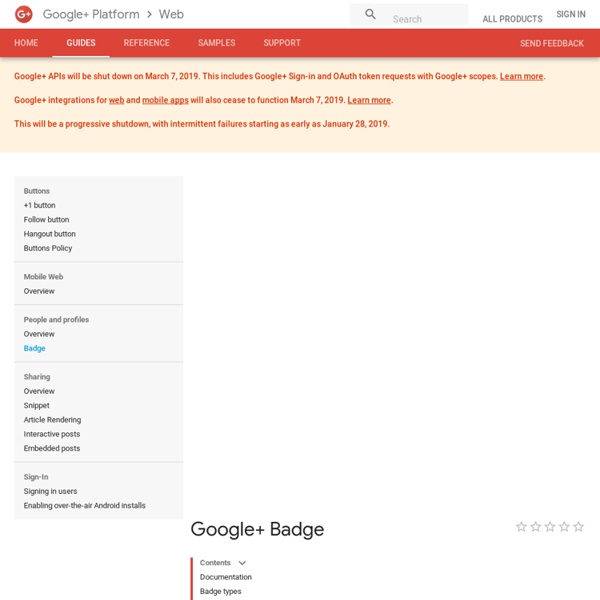Open Overview under People and profiles

[39, 334]
